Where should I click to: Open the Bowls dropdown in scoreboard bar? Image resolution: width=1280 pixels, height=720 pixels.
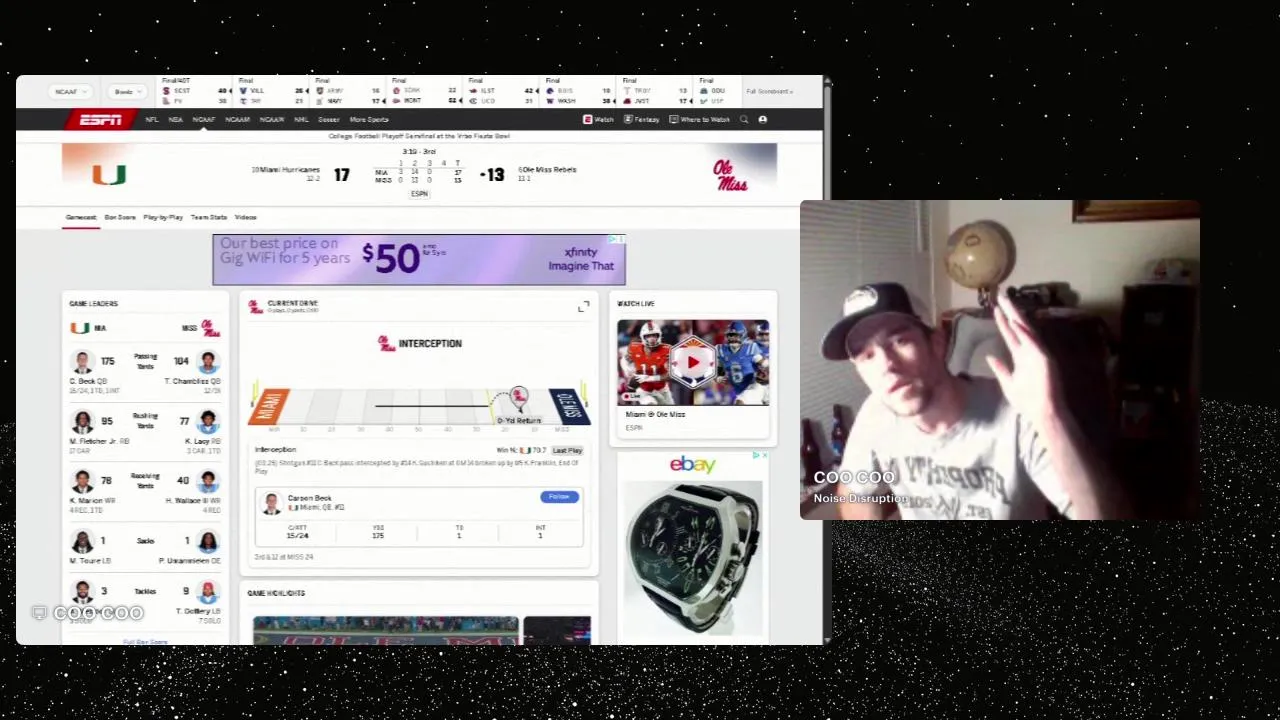coord(126,92)
